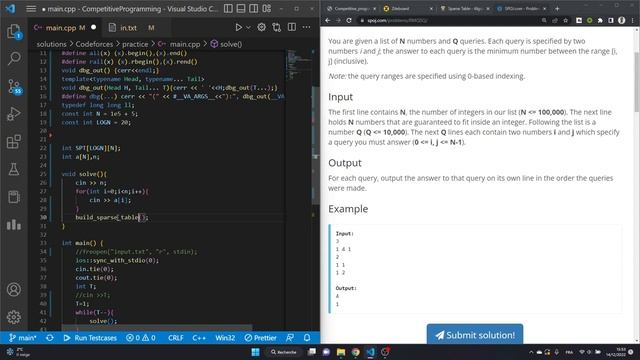640x360 pixels.
Task: Toggle the secondary side bar layout icon
Action: tap(253, 9)
